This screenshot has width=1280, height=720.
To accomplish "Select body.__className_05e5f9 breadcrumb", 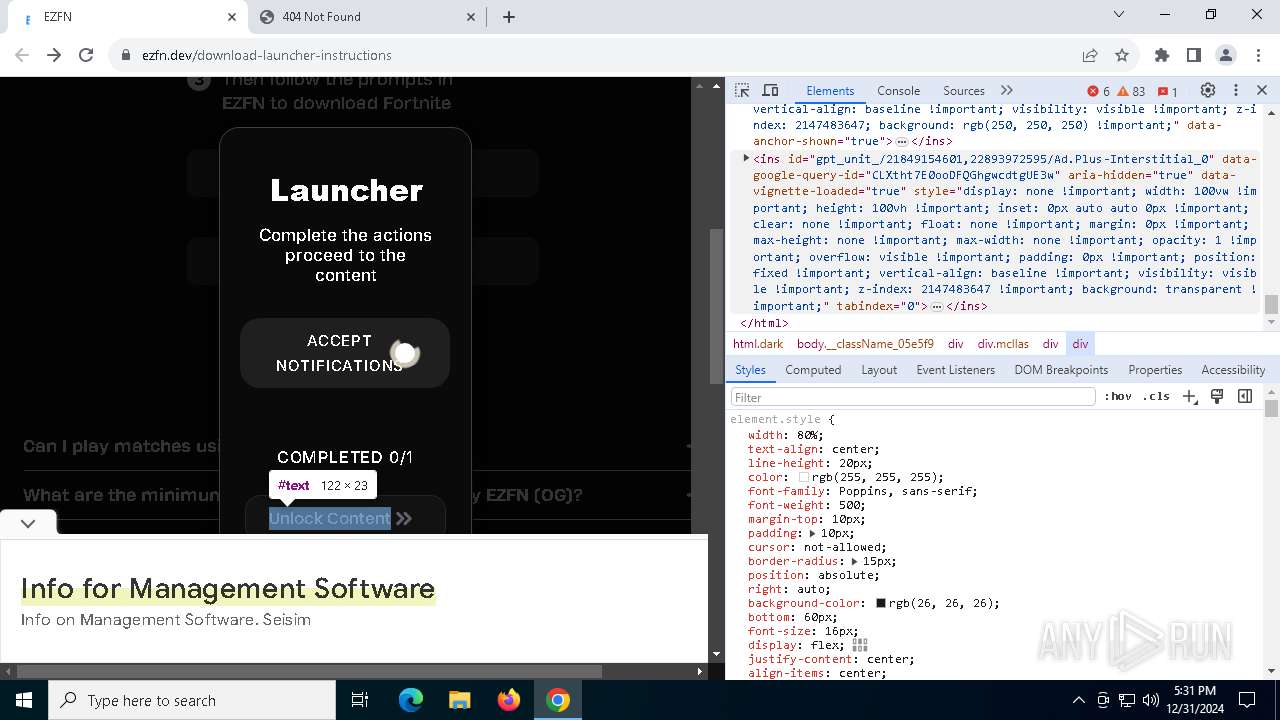I will [865, 344].
